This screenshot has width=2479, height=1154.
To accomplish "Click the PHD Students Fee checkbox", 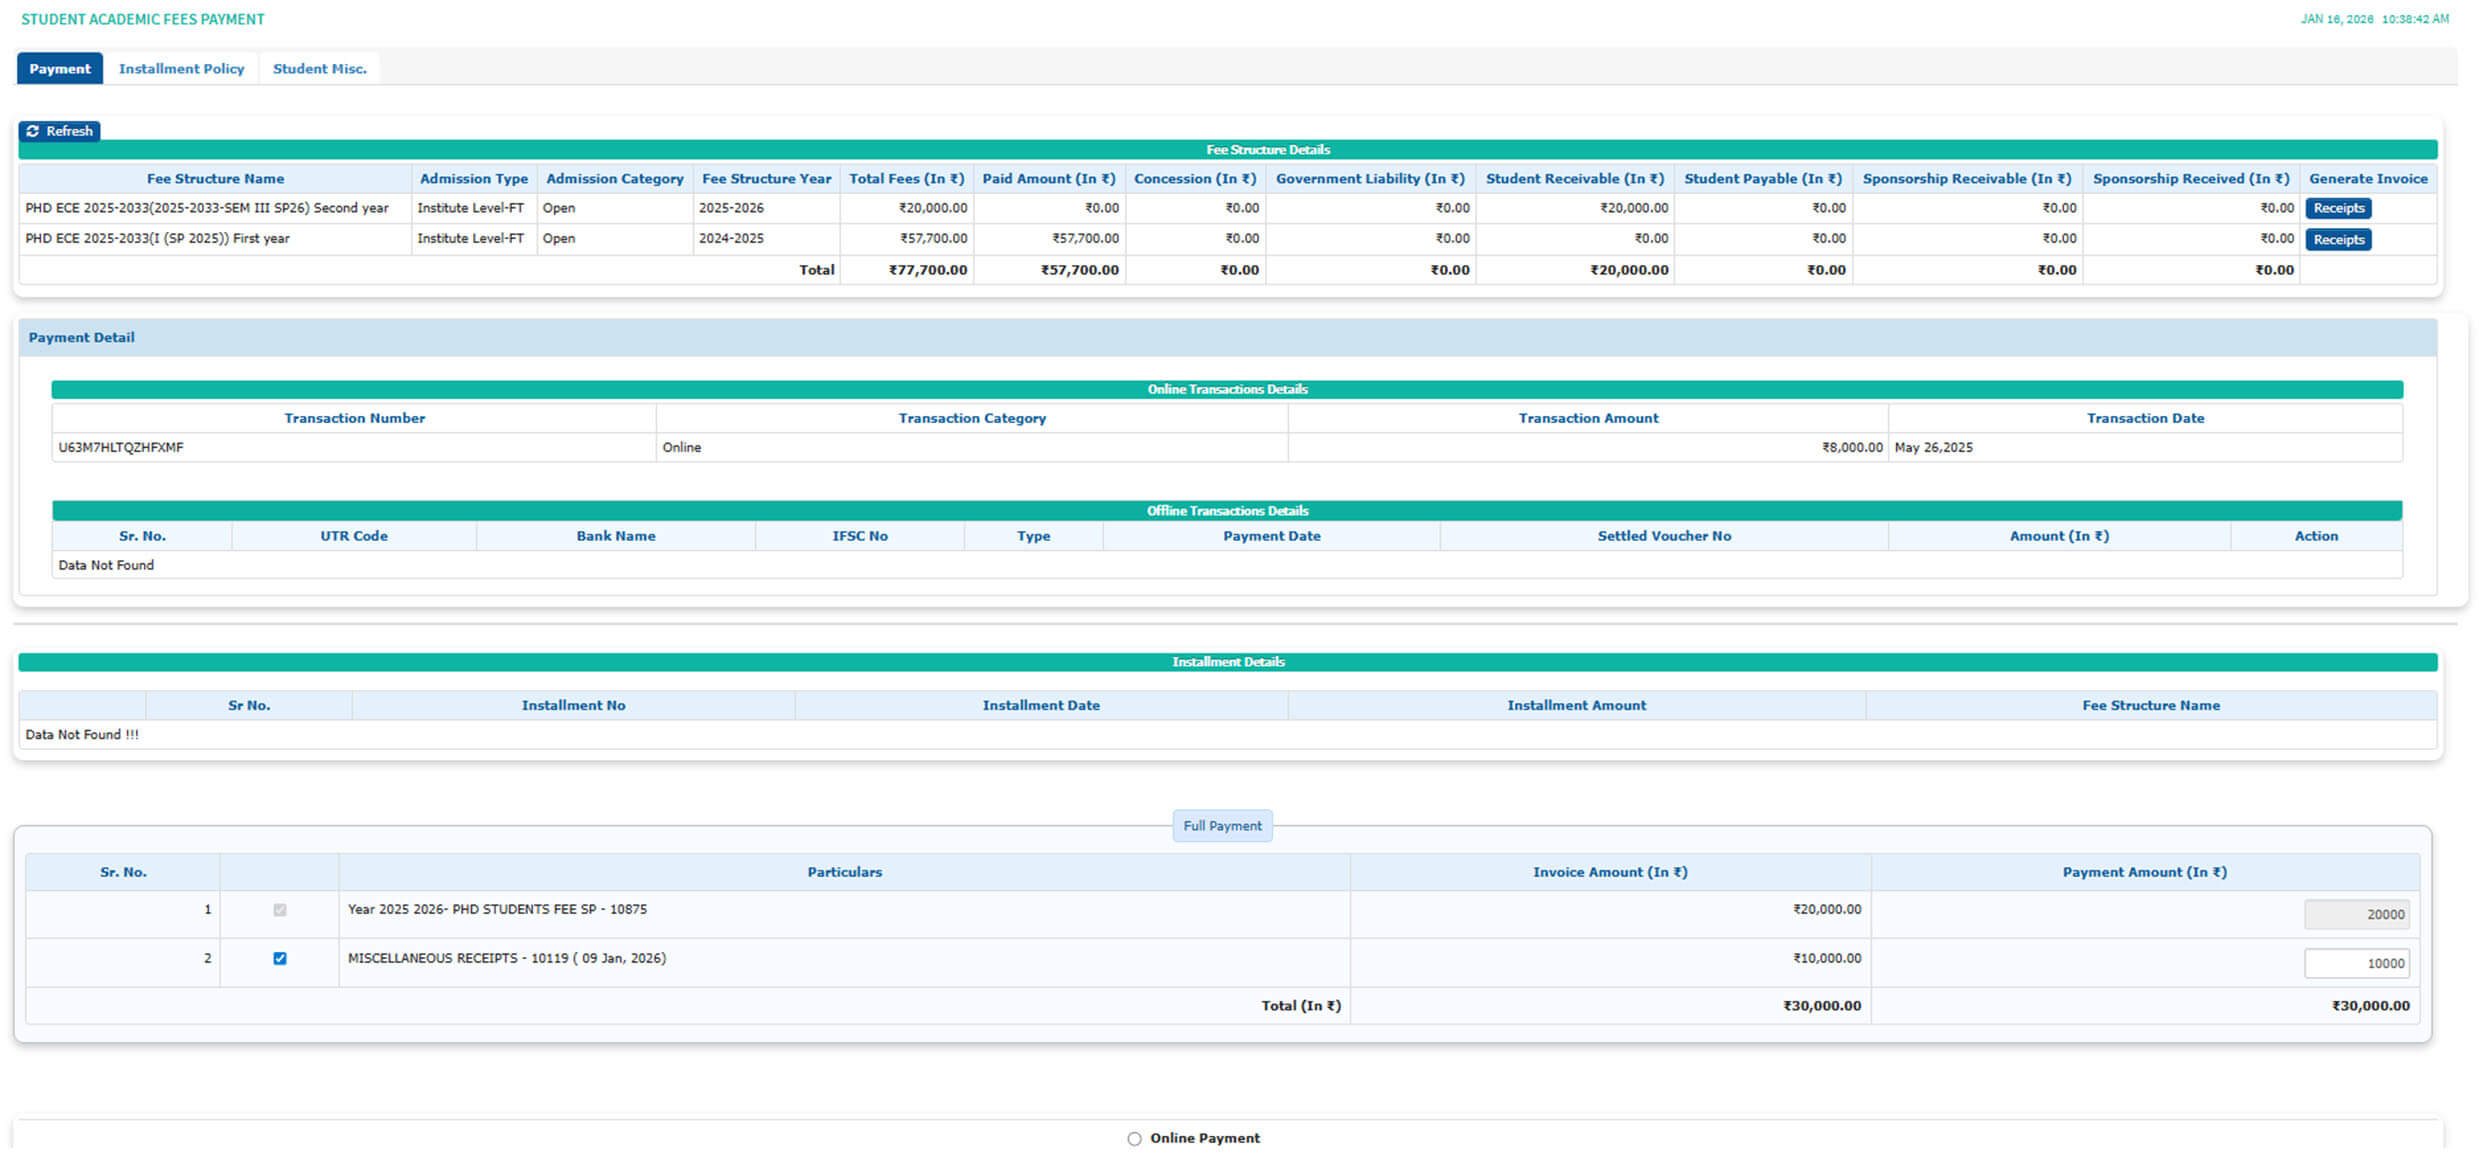I will (280, 910).
